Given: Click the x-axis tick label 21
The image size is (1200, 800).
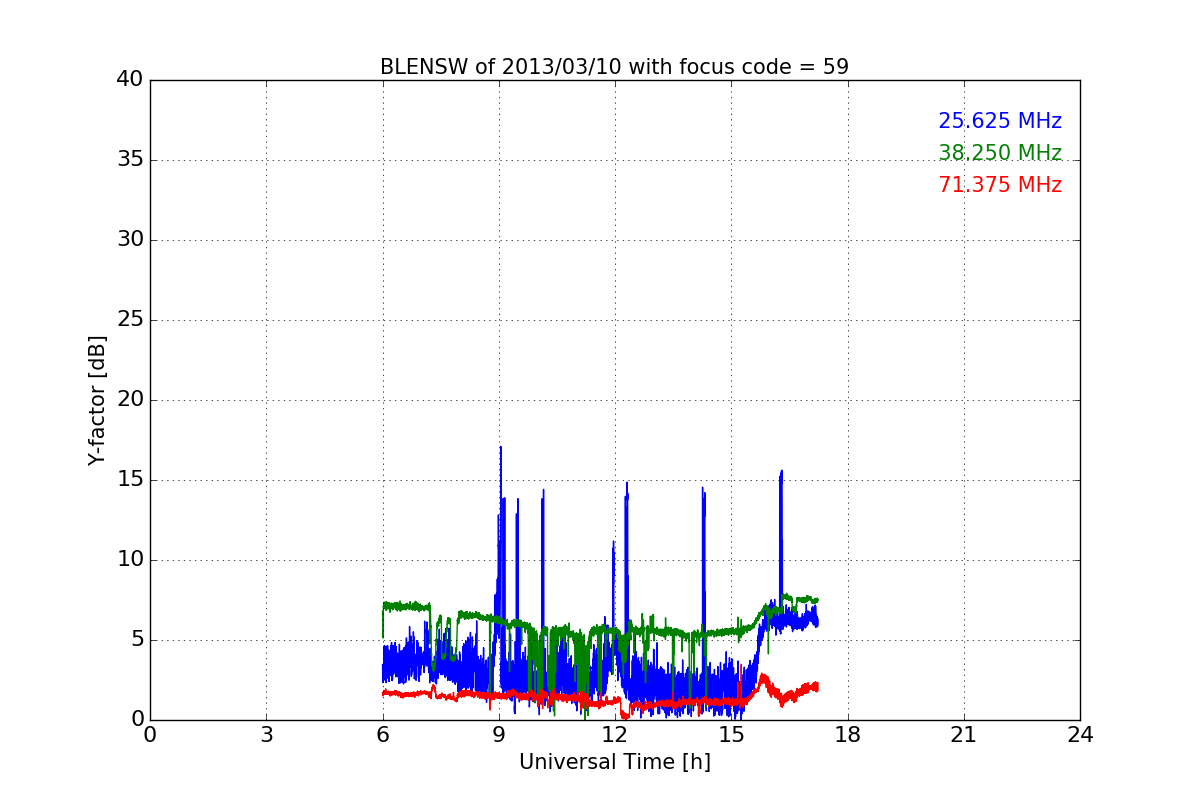Looking at the screenshot, I should 964,735.
